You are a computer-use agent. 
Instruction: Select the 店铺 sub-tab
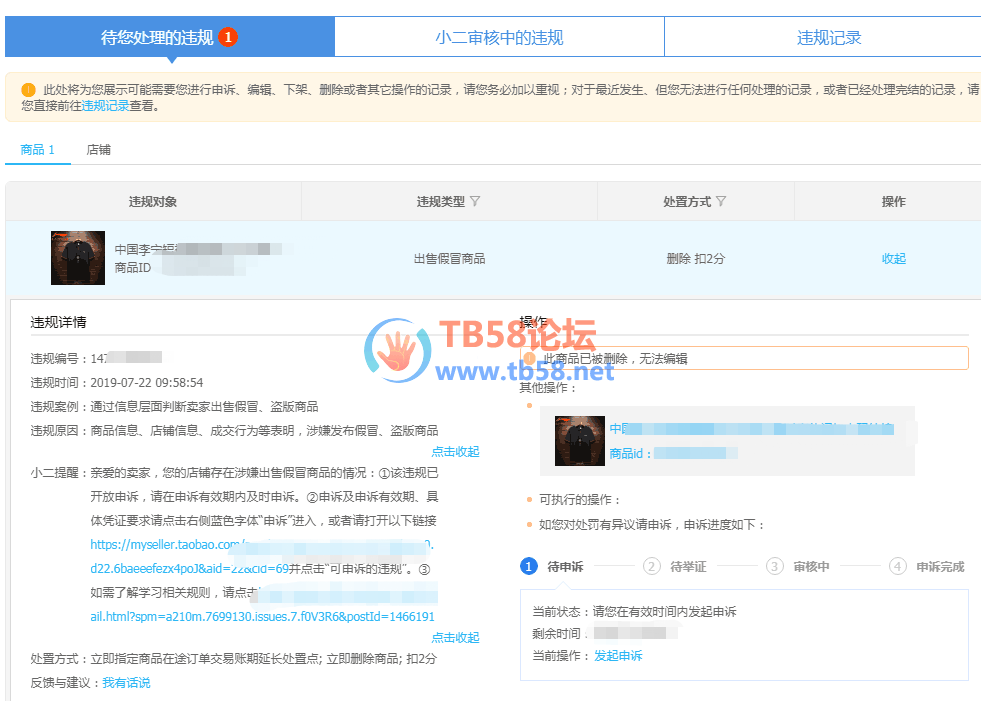(98, 150)
